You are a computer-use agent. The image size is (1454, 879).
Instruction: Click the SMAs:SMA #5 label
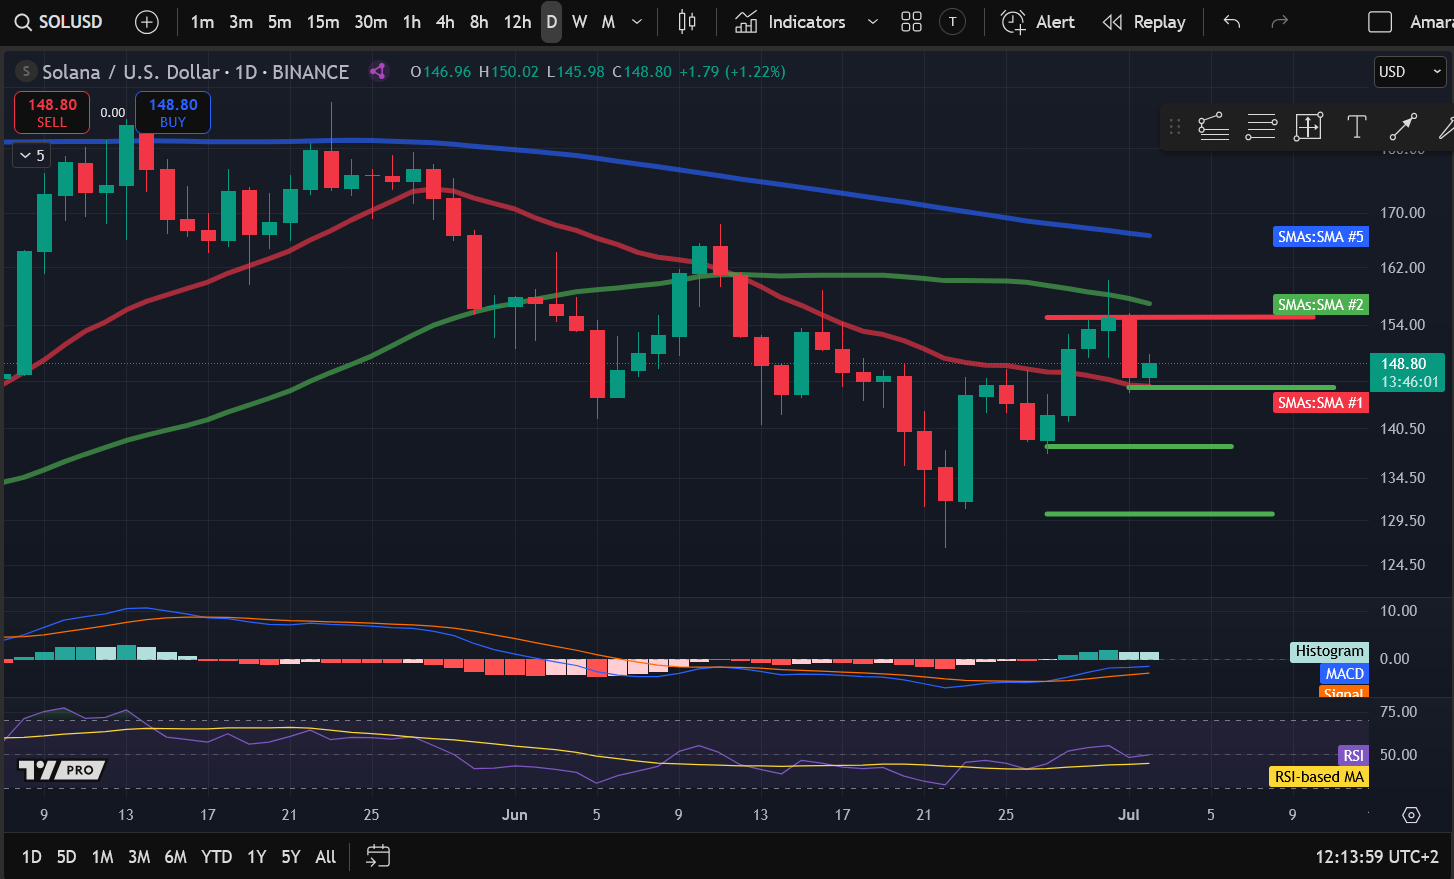[x=1320, y=237]
